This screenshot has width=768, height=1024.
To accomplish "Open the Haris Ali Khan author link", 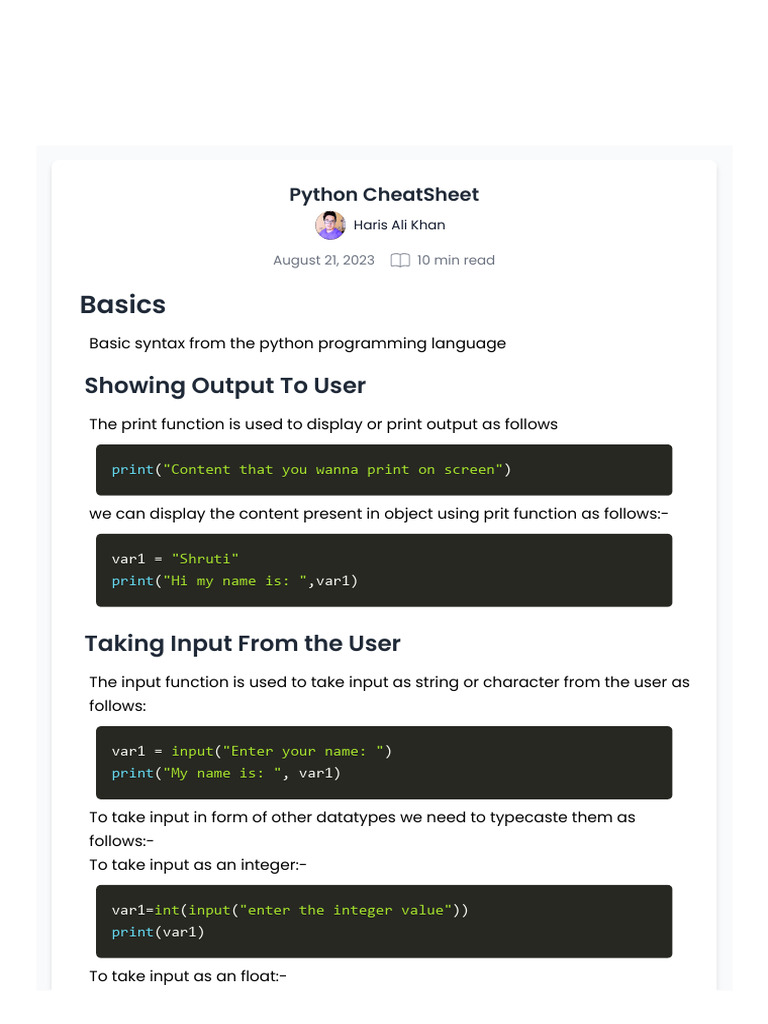I will 399,226.
